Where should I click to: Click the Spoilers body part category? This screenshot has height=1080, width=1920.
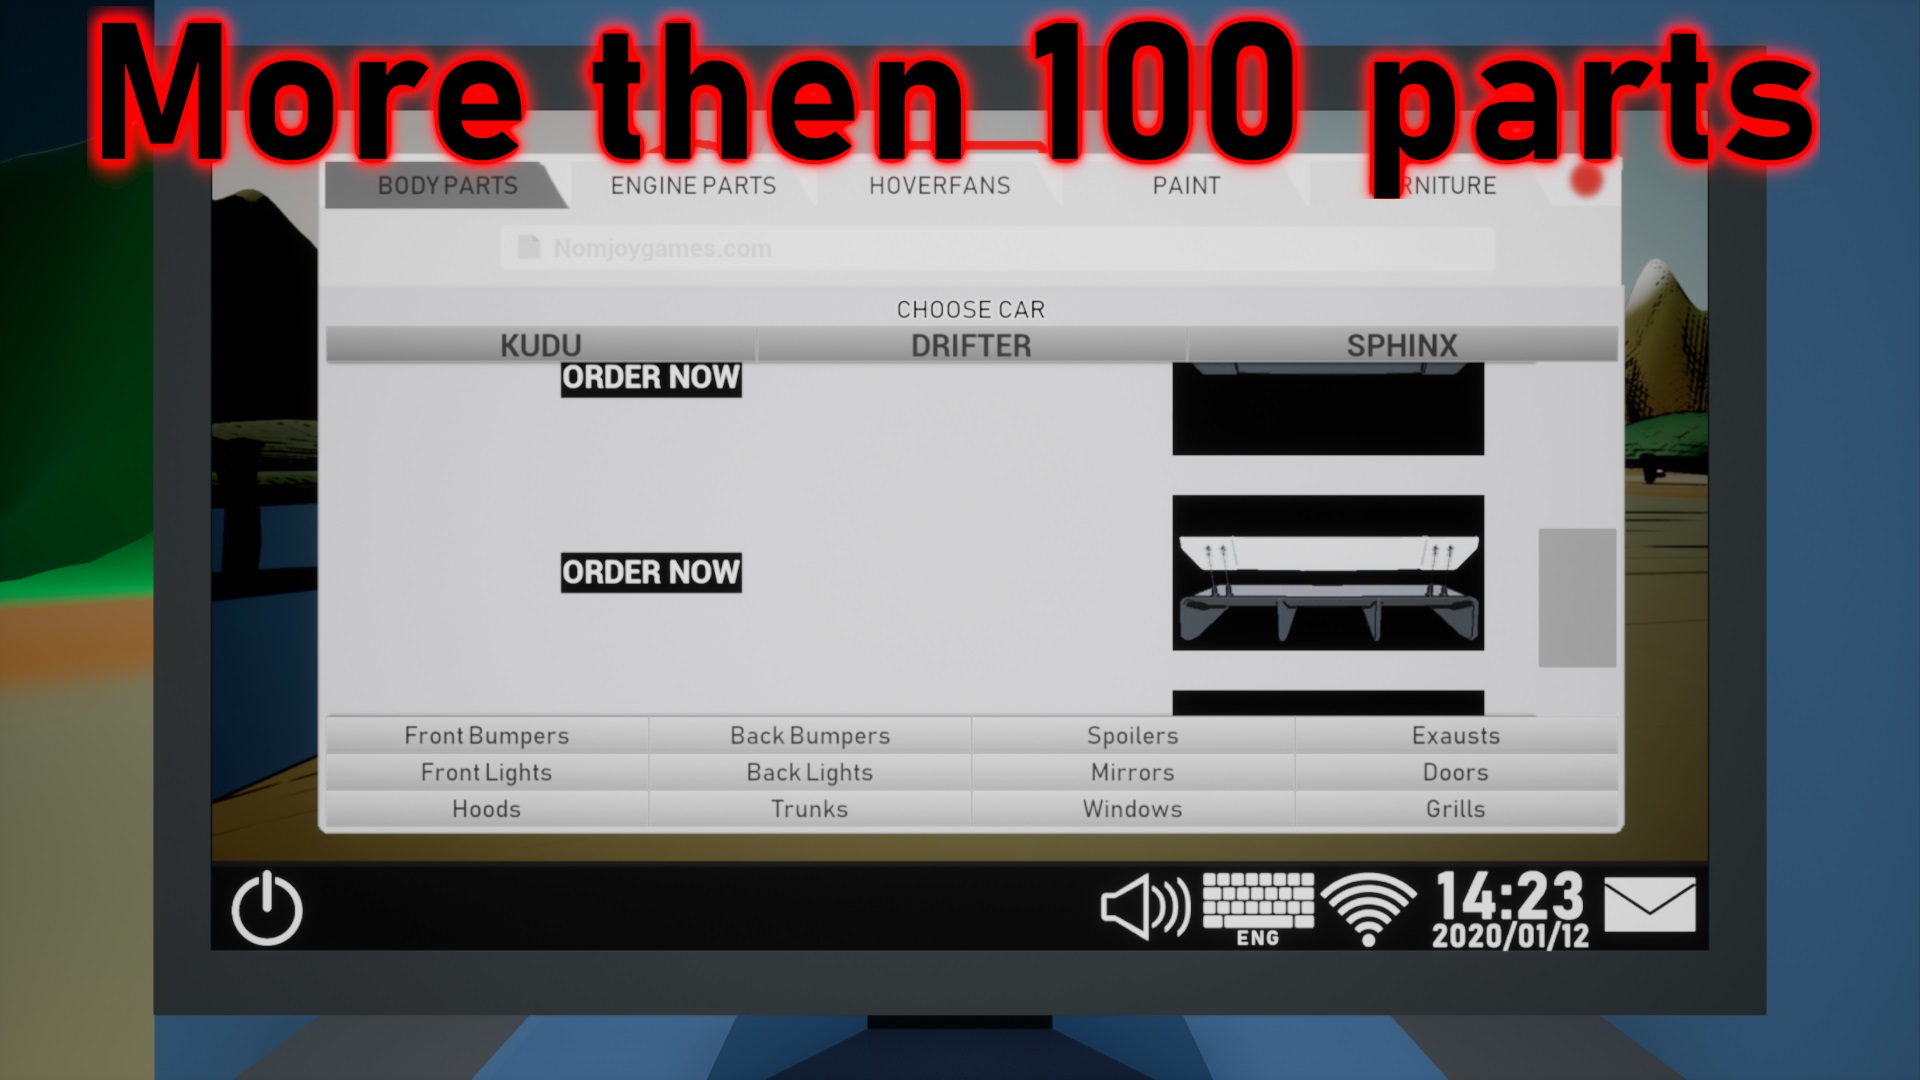point(1131,735)
